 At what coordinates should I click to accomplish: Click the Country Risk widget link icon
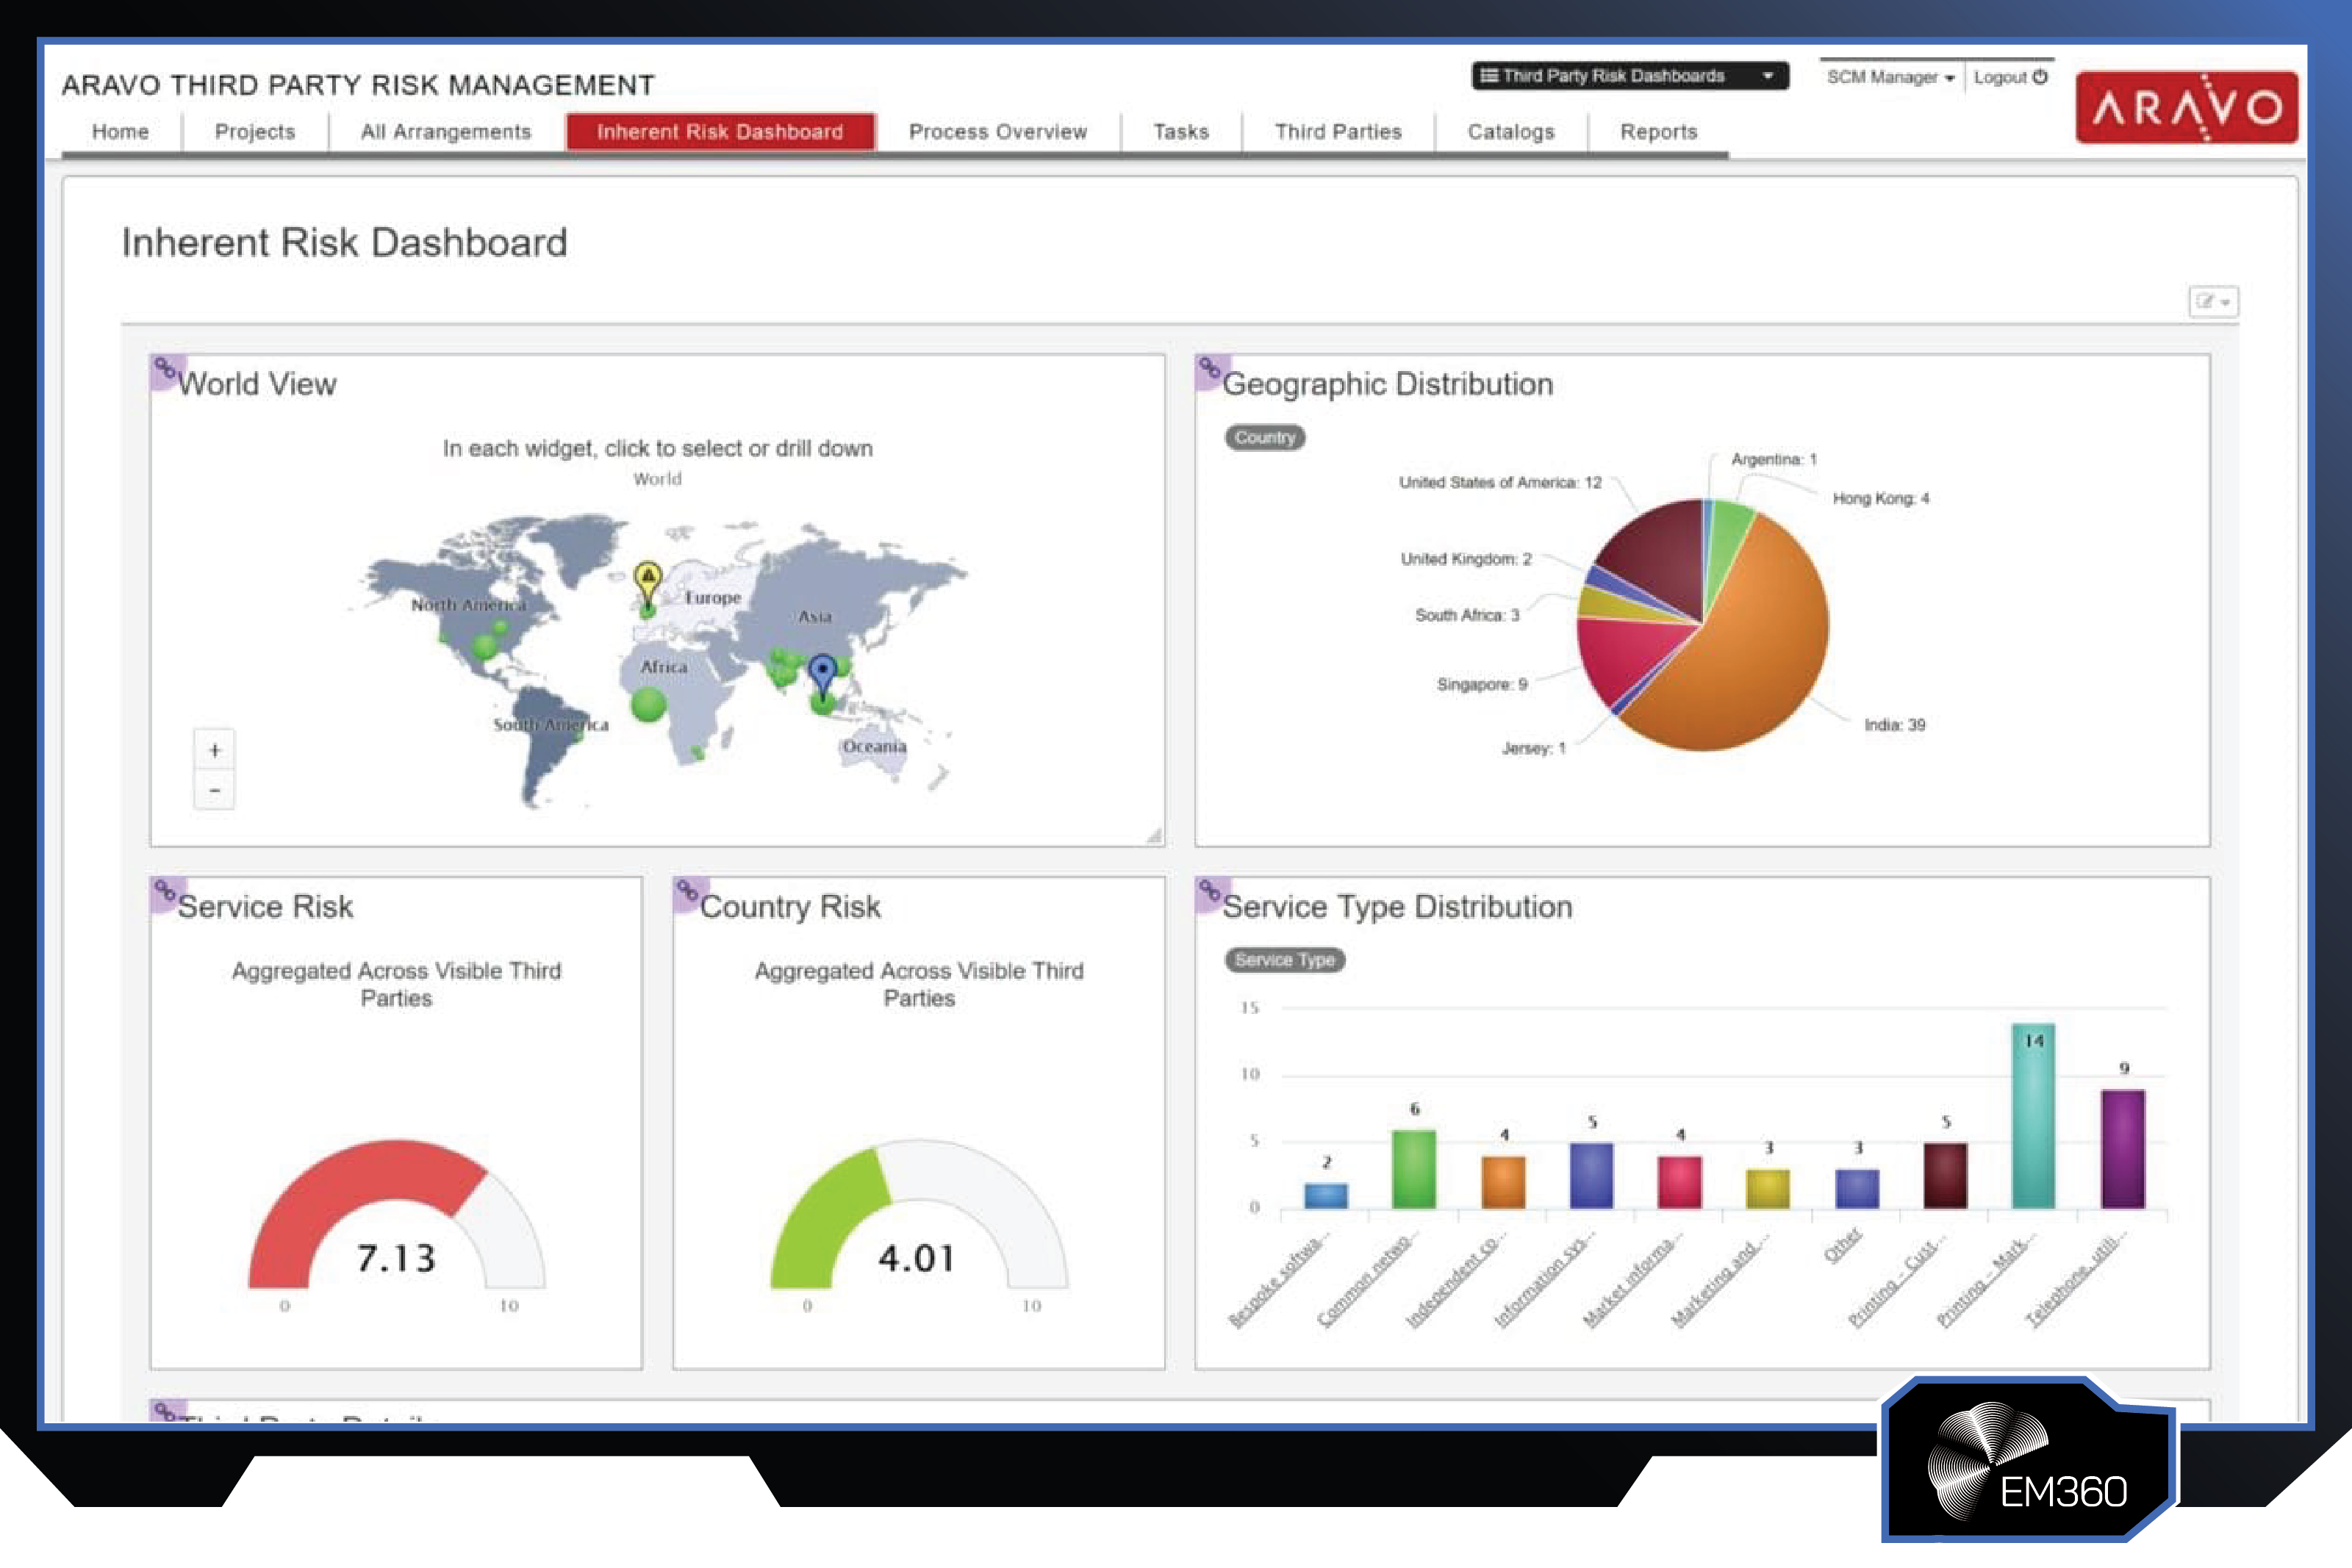pos(688,891)
